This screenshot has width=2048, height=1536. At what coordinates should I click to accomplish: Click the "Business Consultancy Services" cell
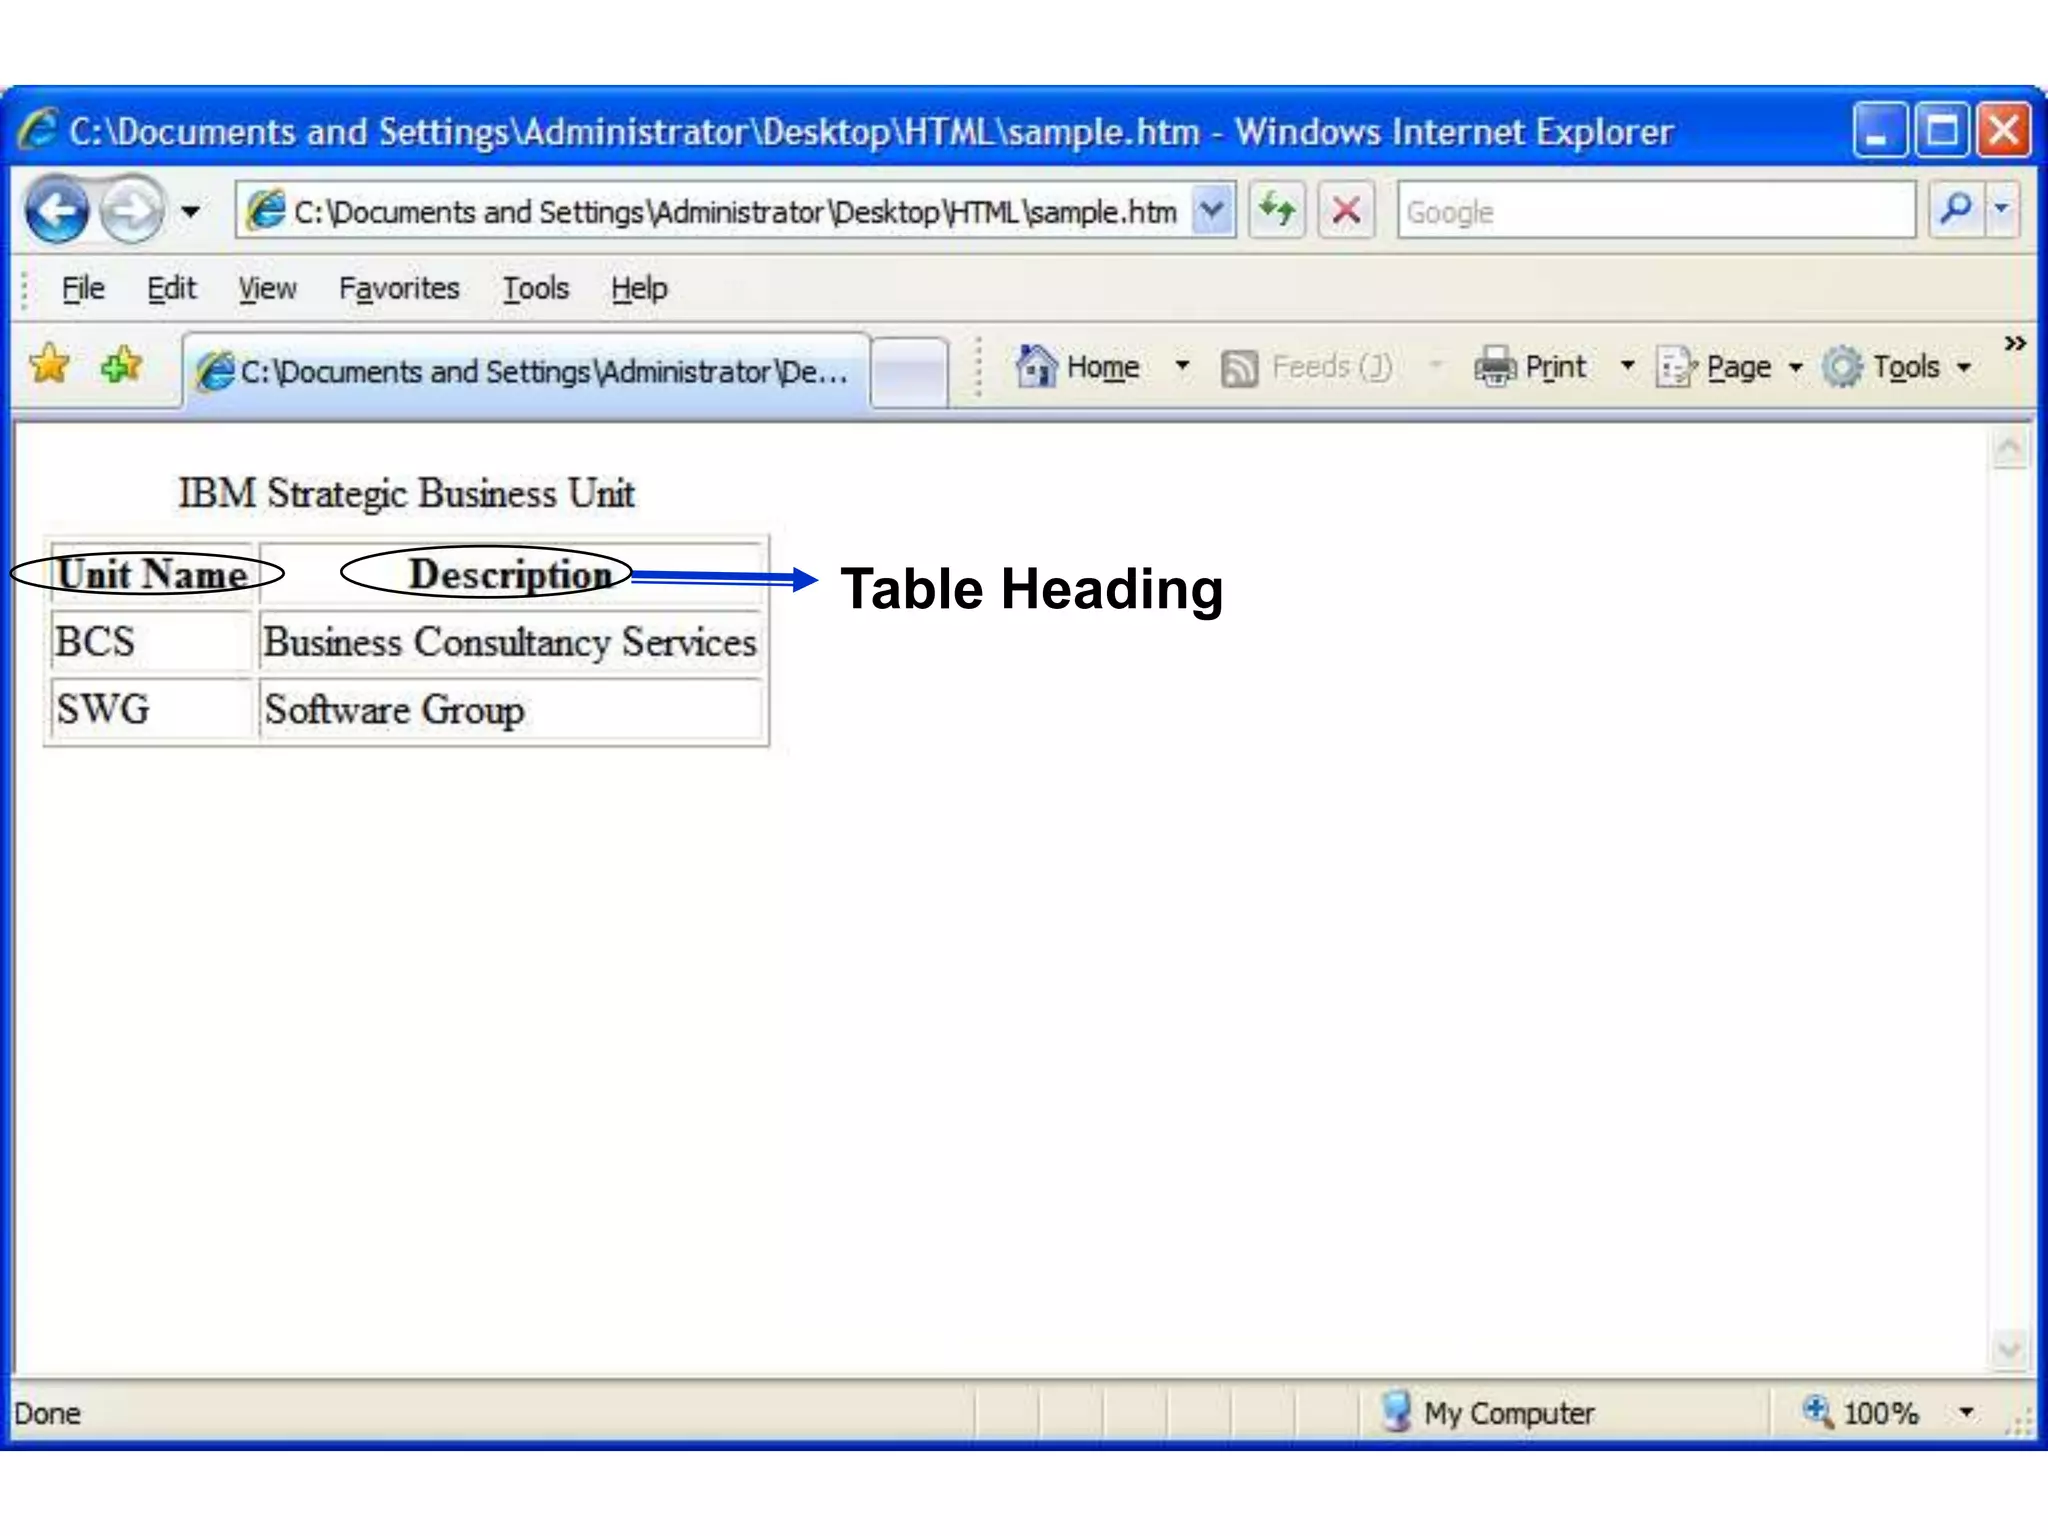510,642
